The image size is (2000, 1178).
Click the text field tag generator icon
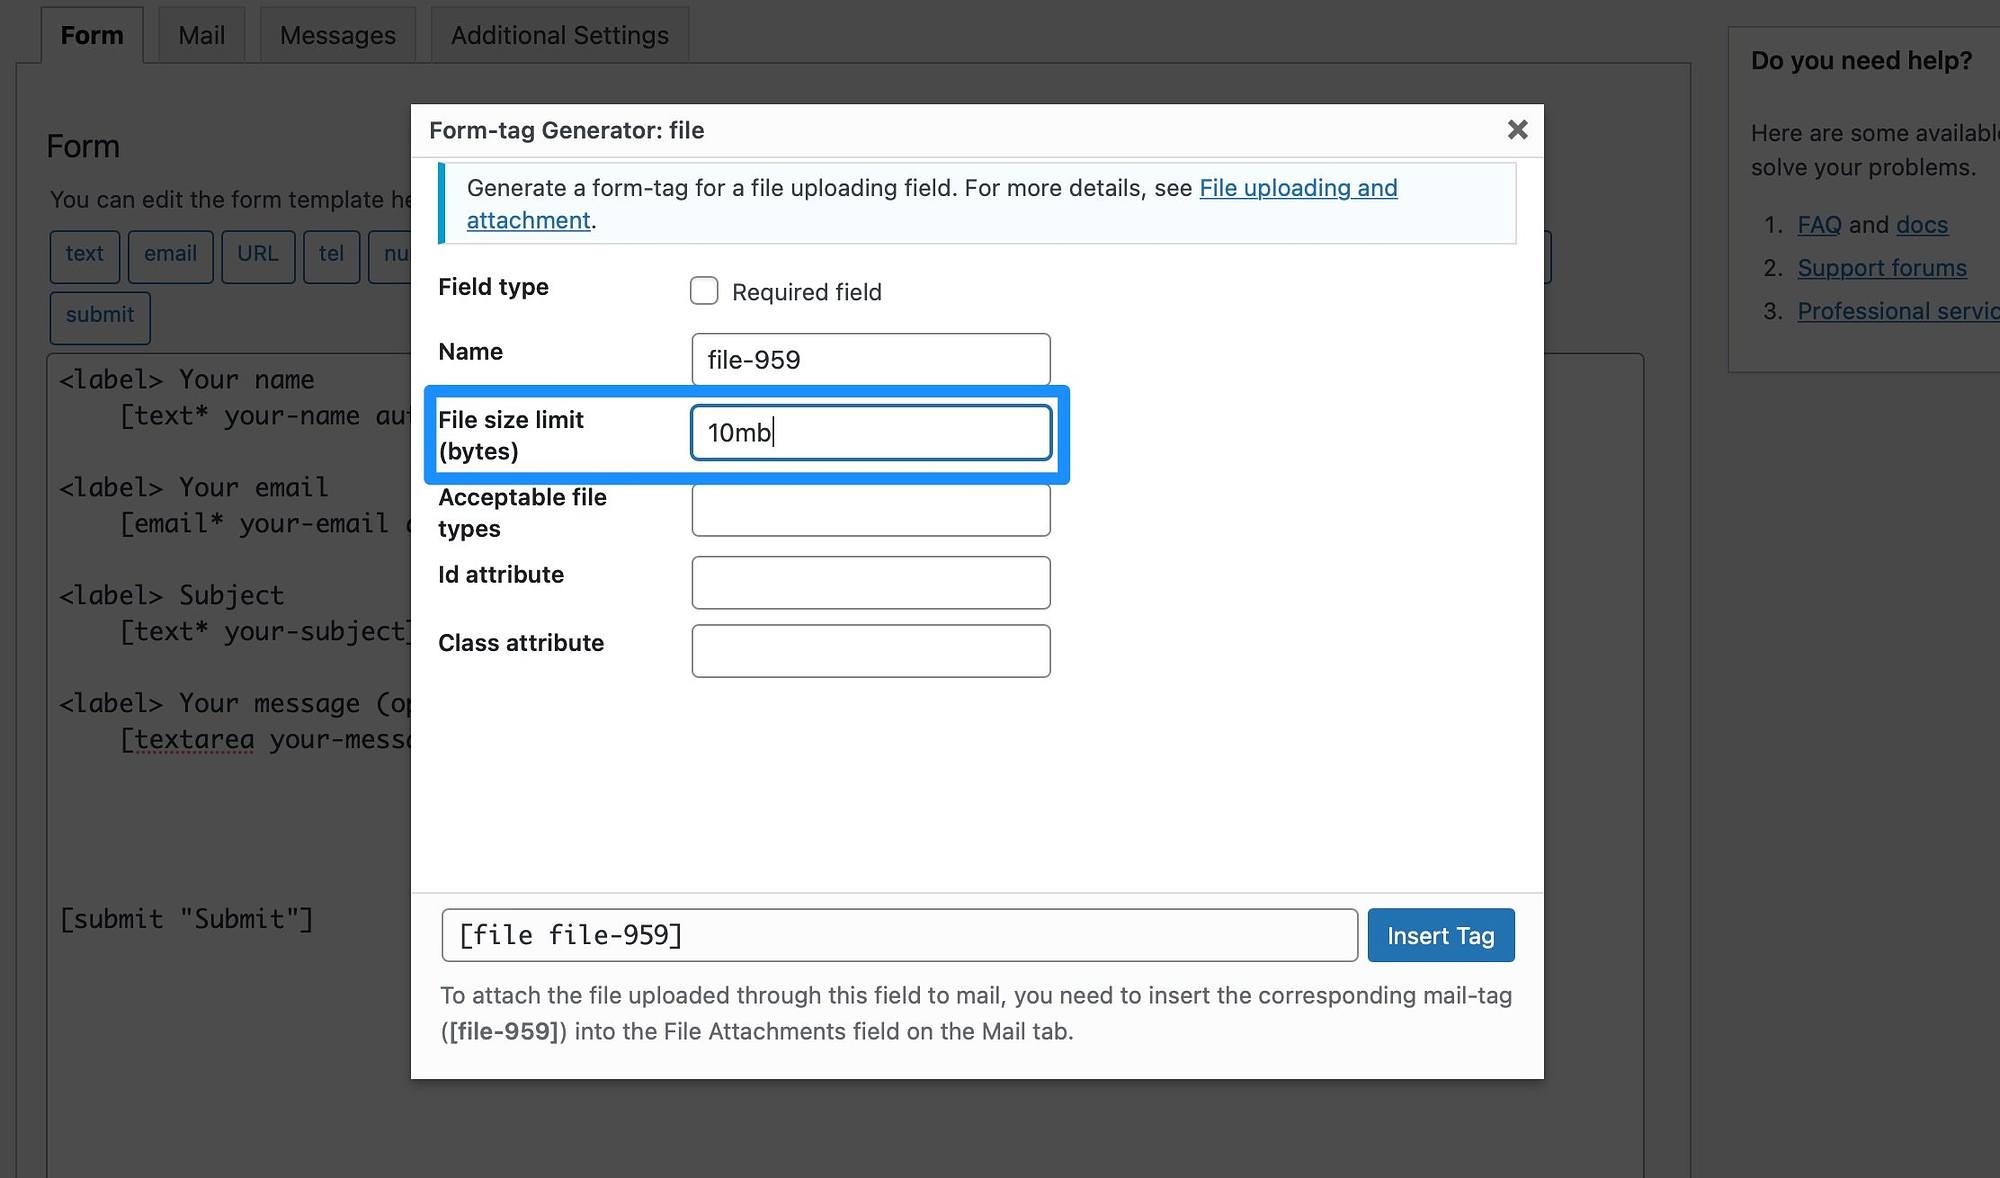(x=84, y=254)
